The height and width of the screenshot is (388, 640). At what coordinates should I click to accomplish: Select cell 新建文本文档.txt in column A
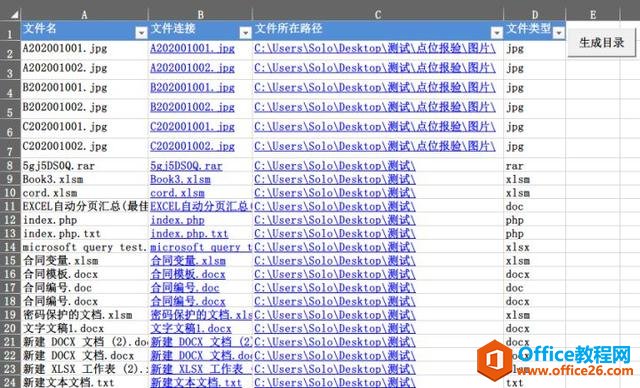pyautogui.click(x=84, y=383)
